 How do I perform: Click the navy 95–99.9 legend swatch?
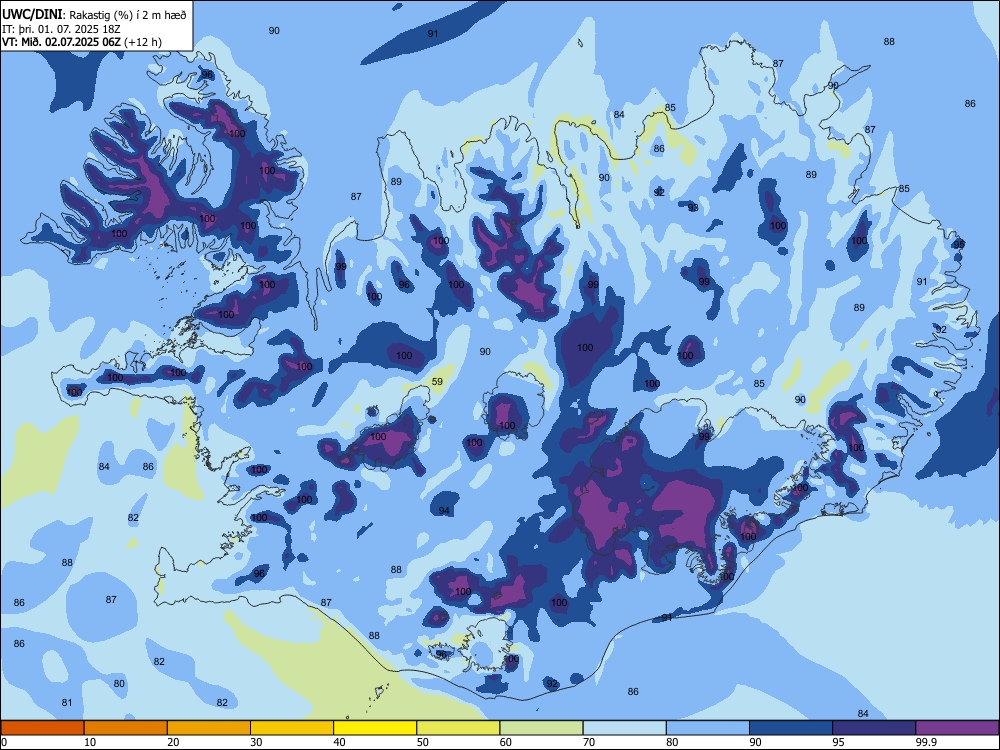pos(874,728)
